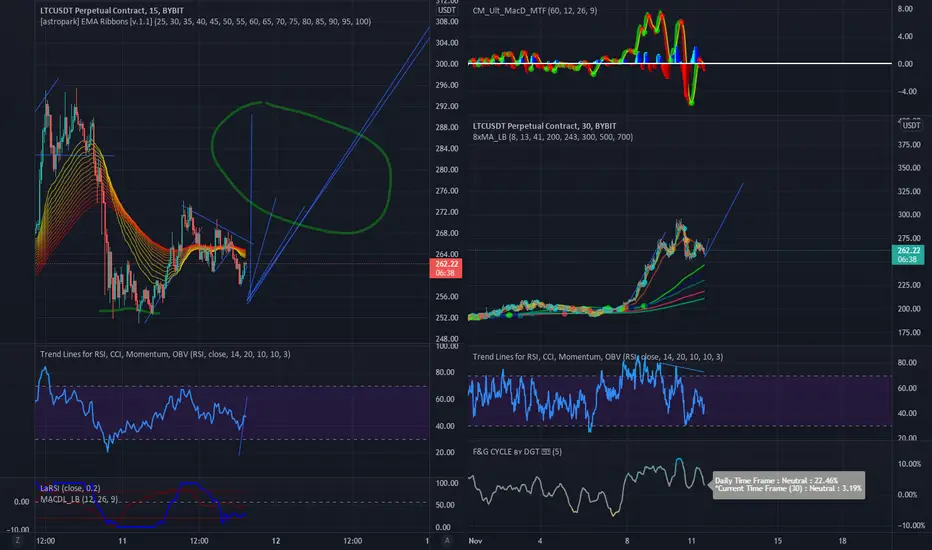Select the F&G CYCLE by DGT legend
Viewport: 932px width, 550px height.
tap(517, 451)
